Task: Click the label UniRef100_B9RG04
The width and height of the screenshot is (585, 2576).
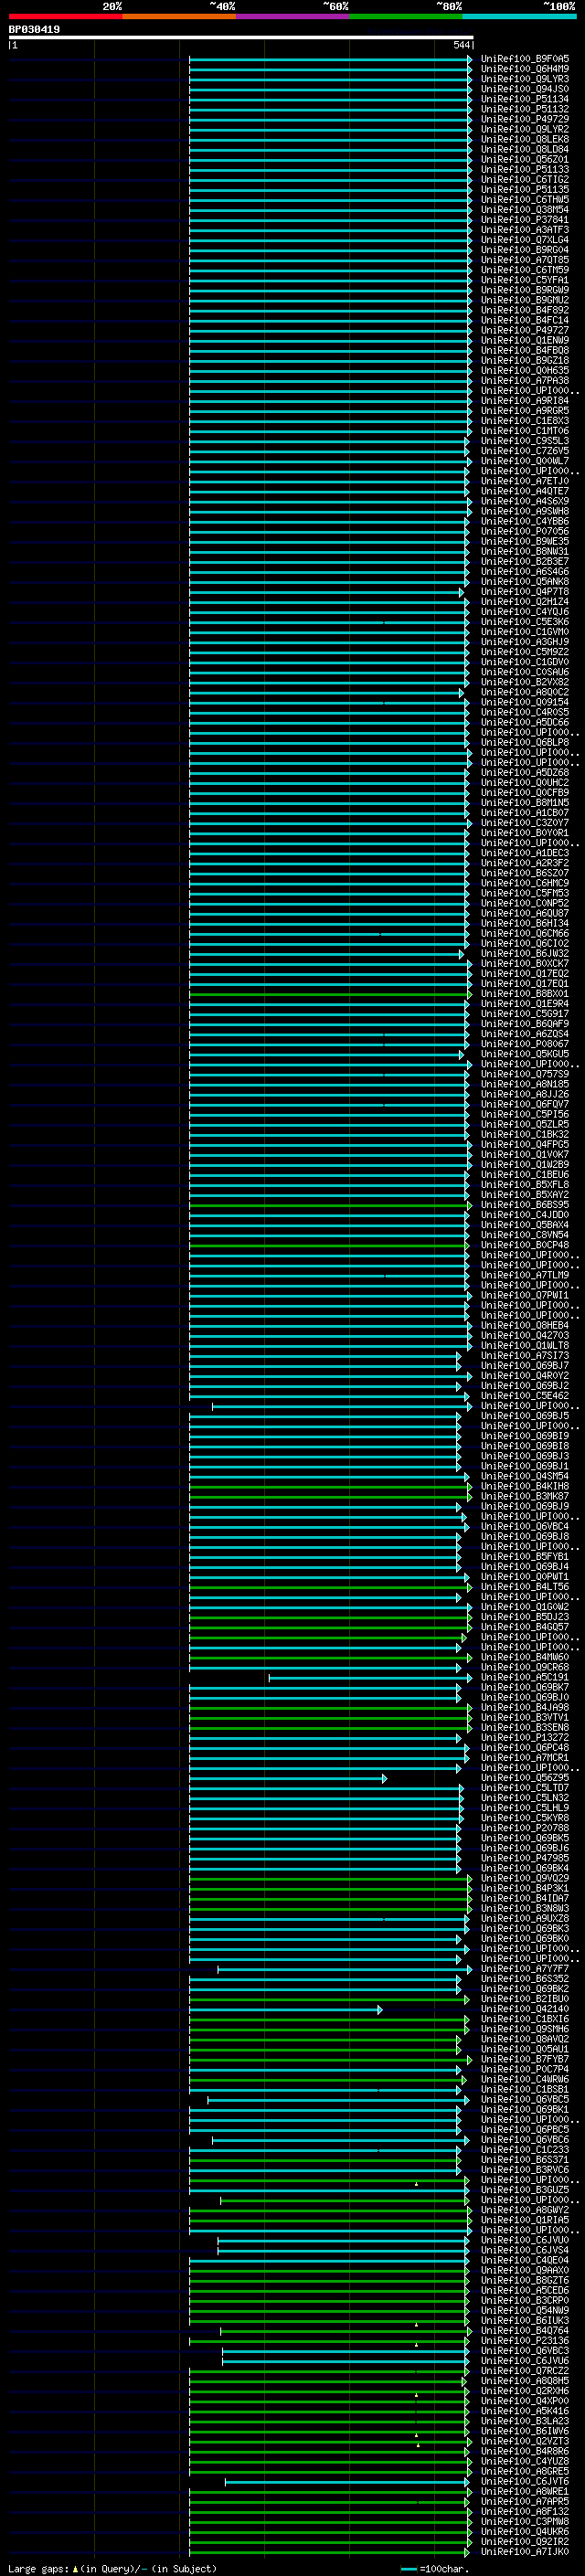Action: click(525, 250)
